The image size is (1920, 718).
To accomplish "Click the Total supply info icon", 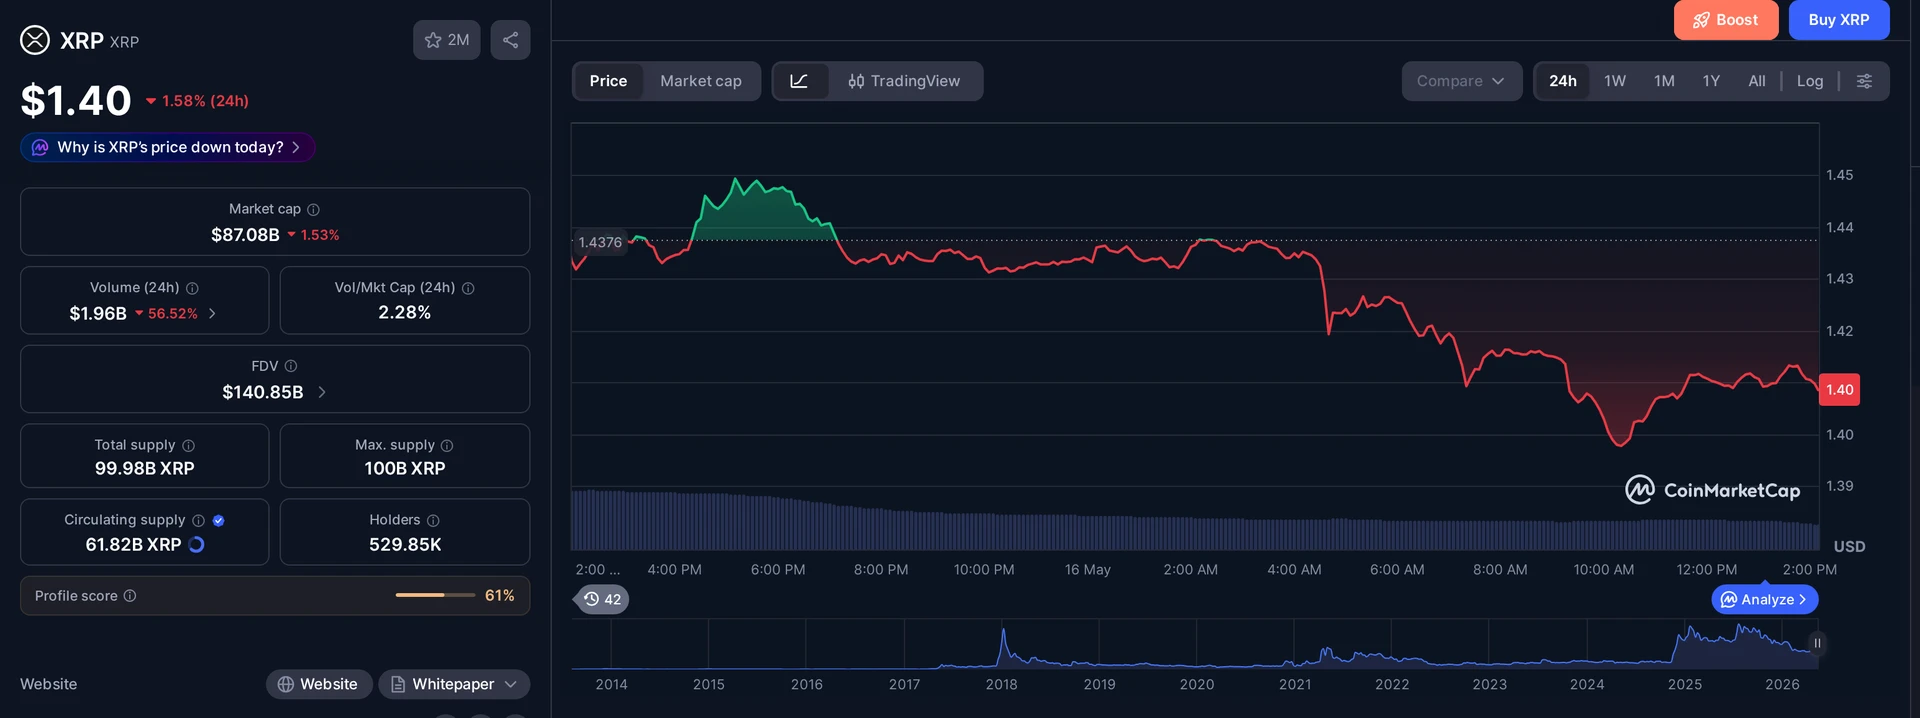I will tap(188, 445).
